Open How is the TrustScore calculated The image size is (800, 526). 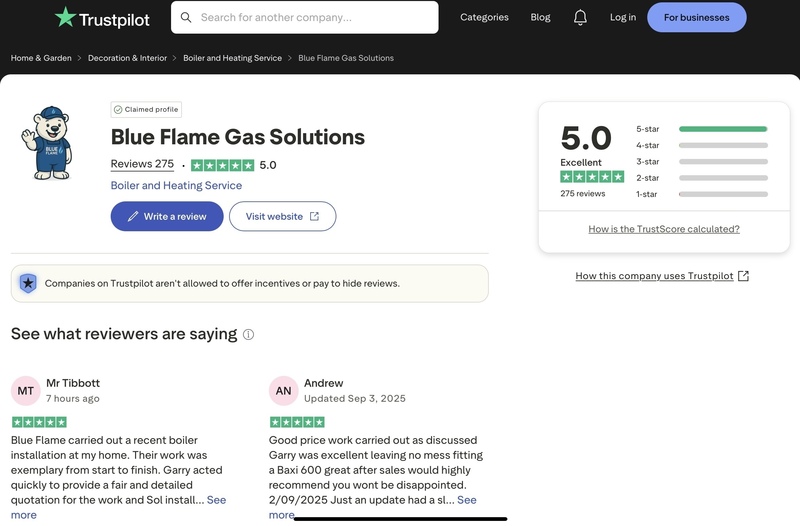pyautogui.click(x=664, y=229)
